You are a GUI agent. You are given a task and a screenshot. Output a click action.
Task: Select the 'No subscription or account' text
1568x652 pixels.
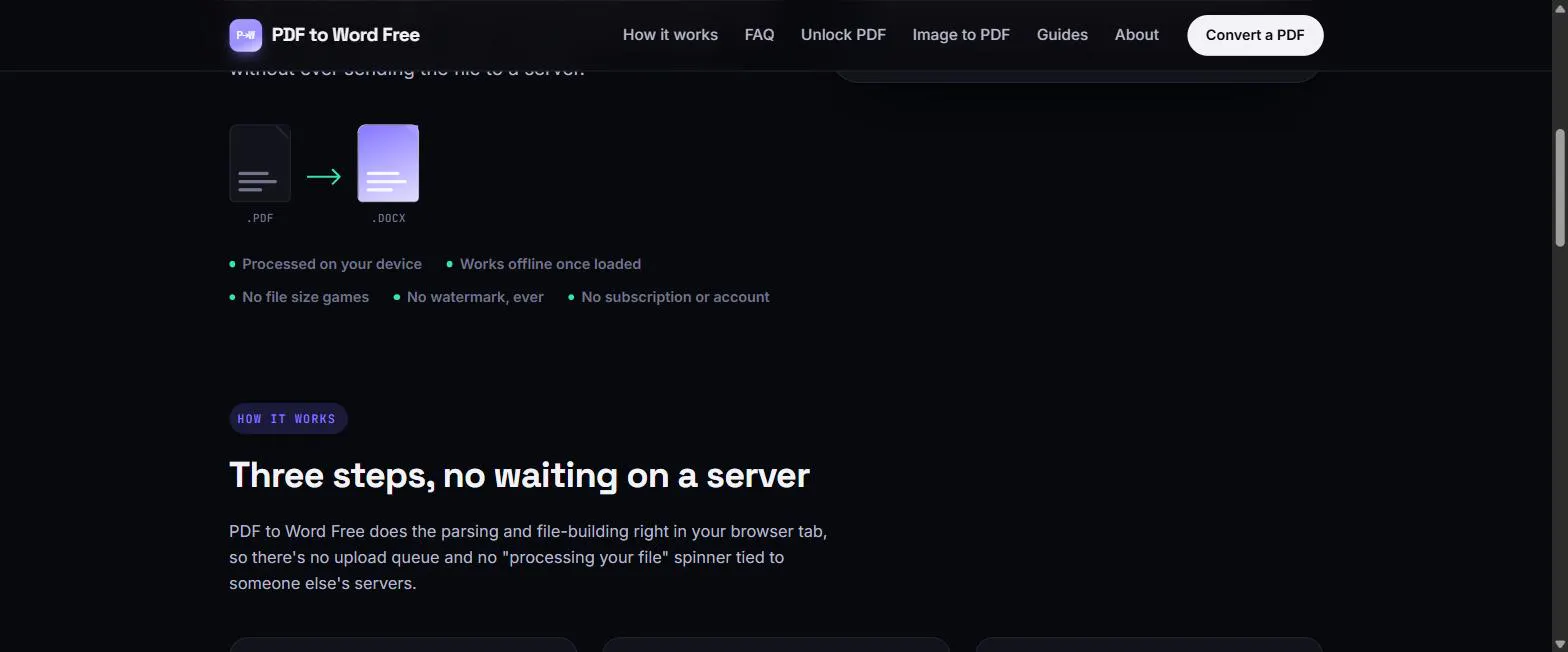675,297
